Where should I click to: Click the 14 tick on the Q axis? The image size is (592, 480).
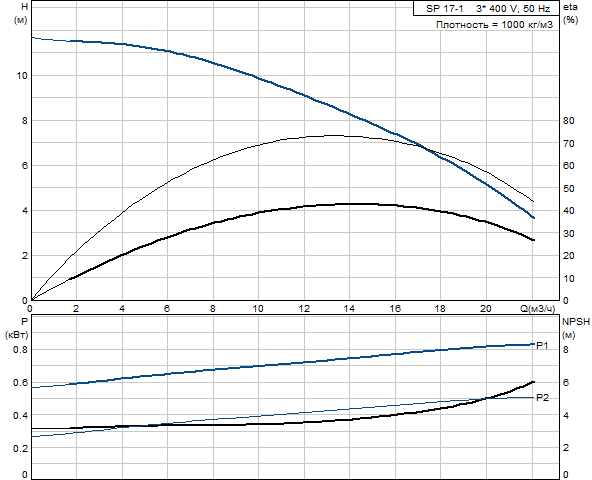pos(349,309)
